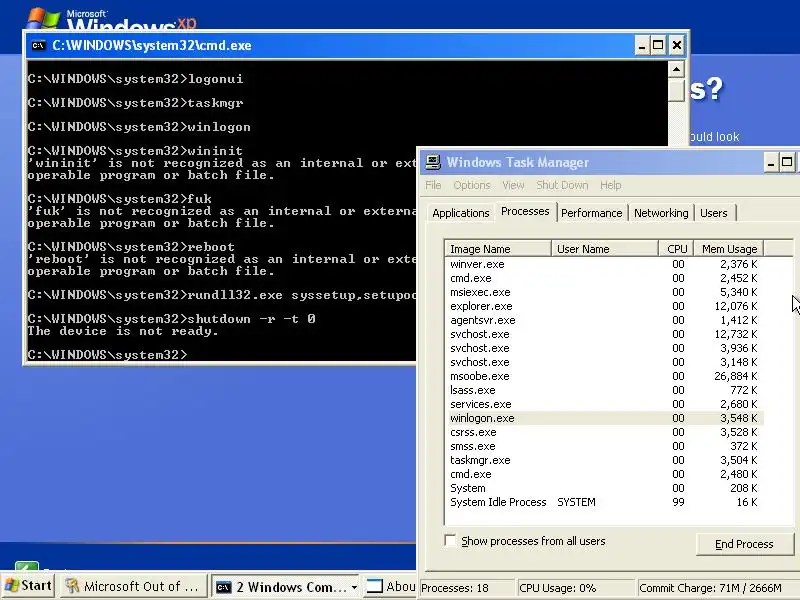Select the explorer.exe process row
This screenshot has width=800, height=600.
604,306
